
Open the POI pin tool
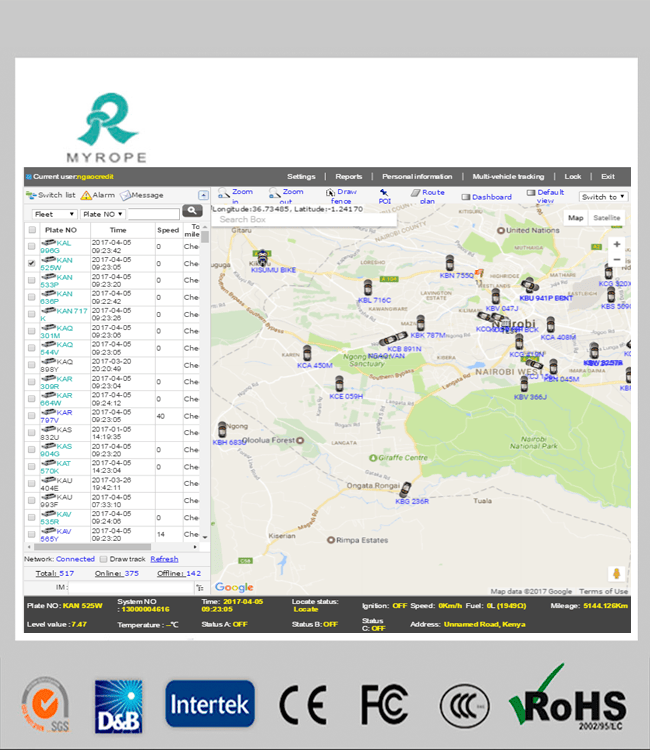pyautogui.click(x=385, y=196)
